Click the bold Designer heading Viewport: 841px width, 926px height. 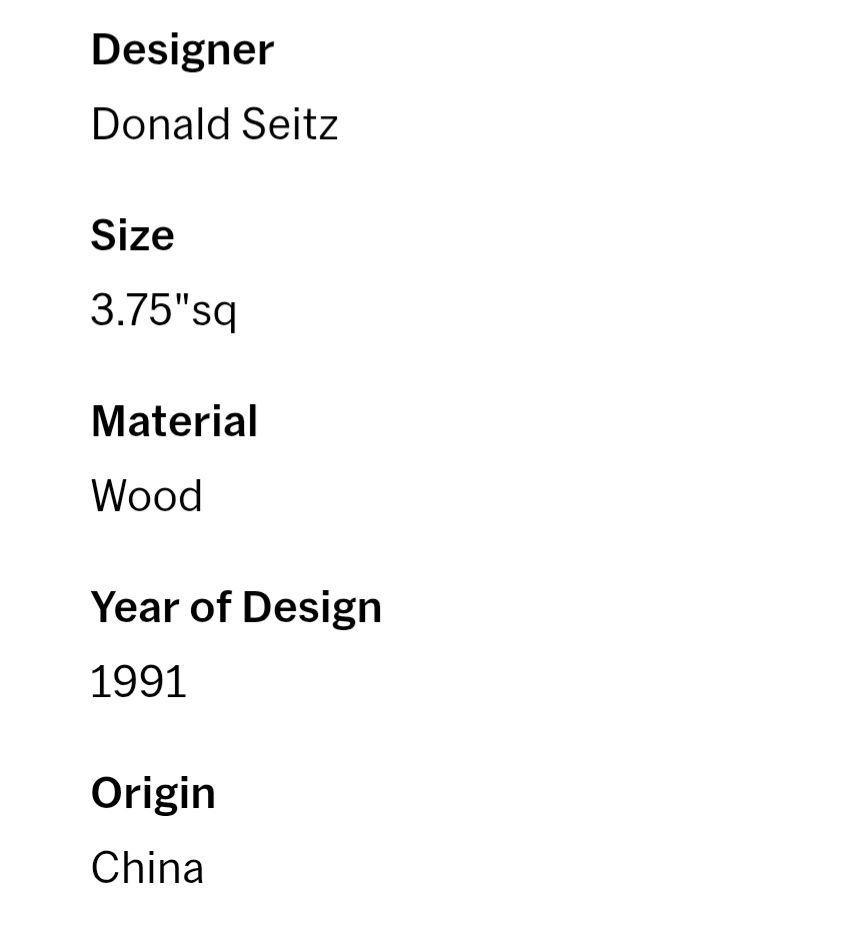point(182,51)
